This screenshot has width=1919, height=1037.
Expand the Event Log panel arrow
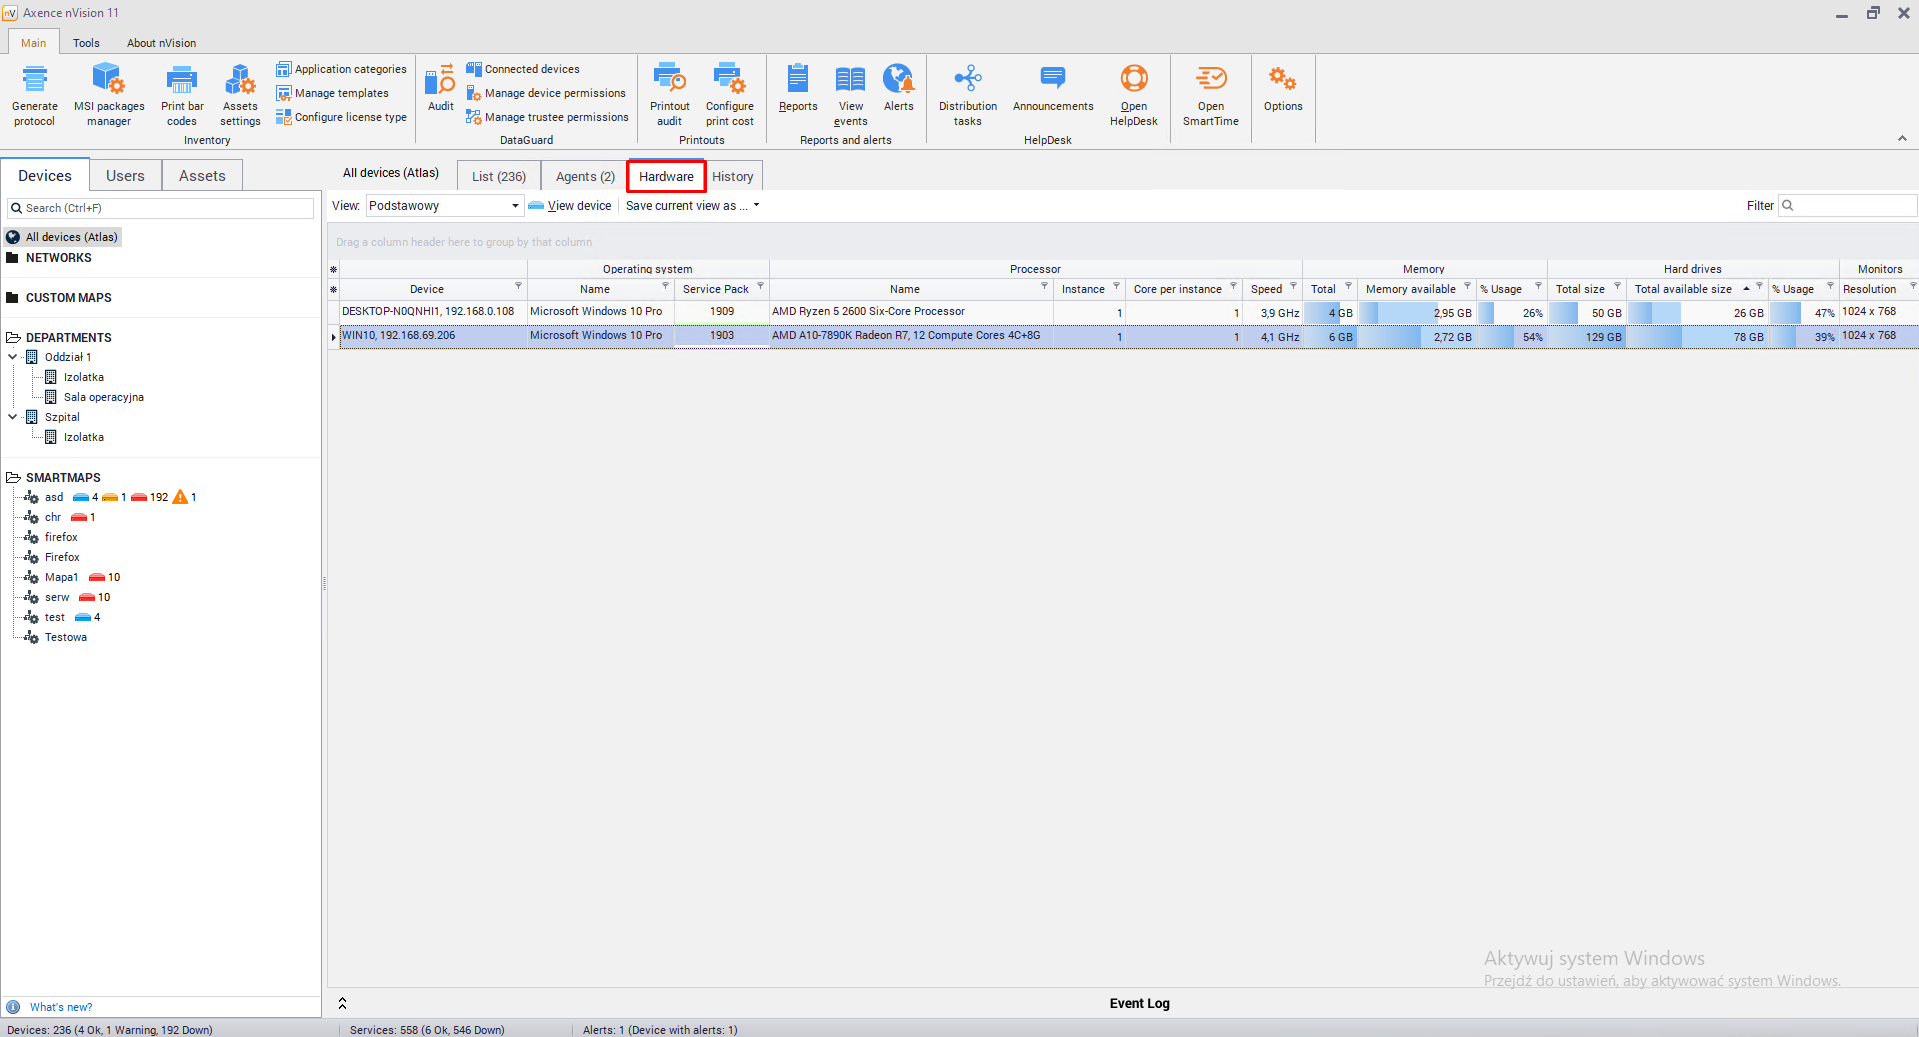pos(342,1003)
